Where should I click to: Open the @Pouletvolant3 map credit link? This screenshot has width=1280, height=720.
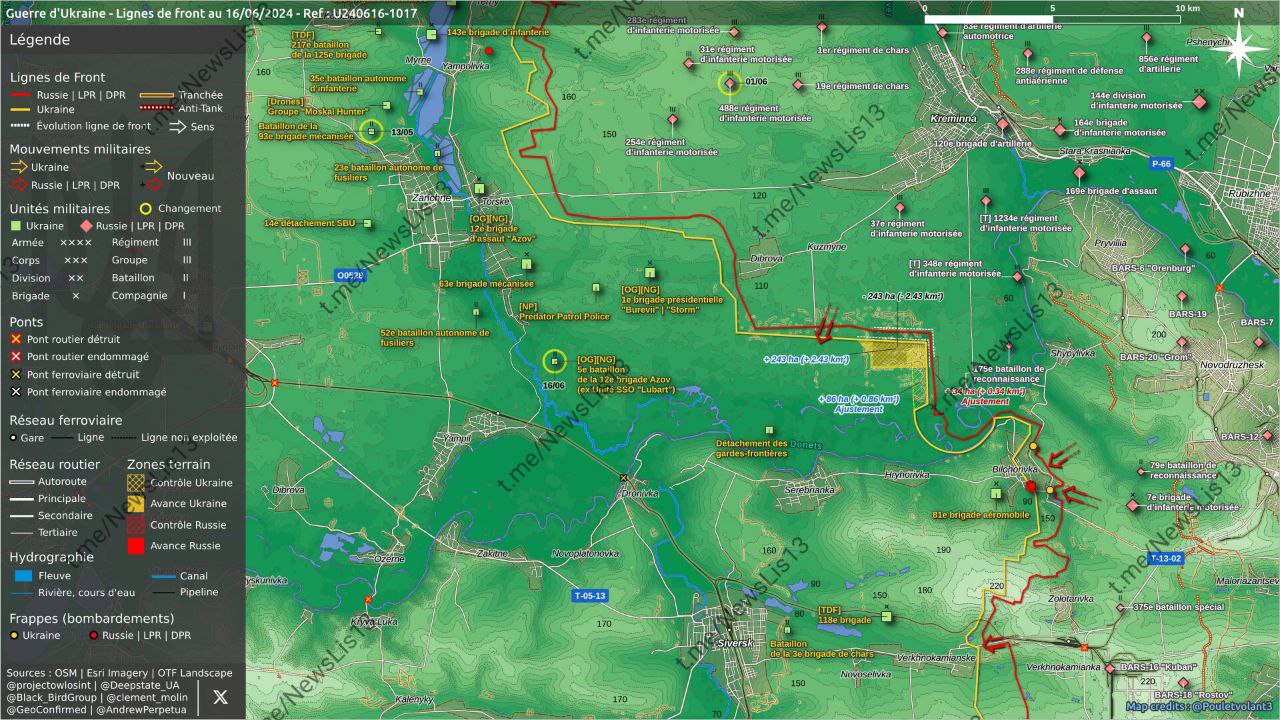click(1234, 707)
